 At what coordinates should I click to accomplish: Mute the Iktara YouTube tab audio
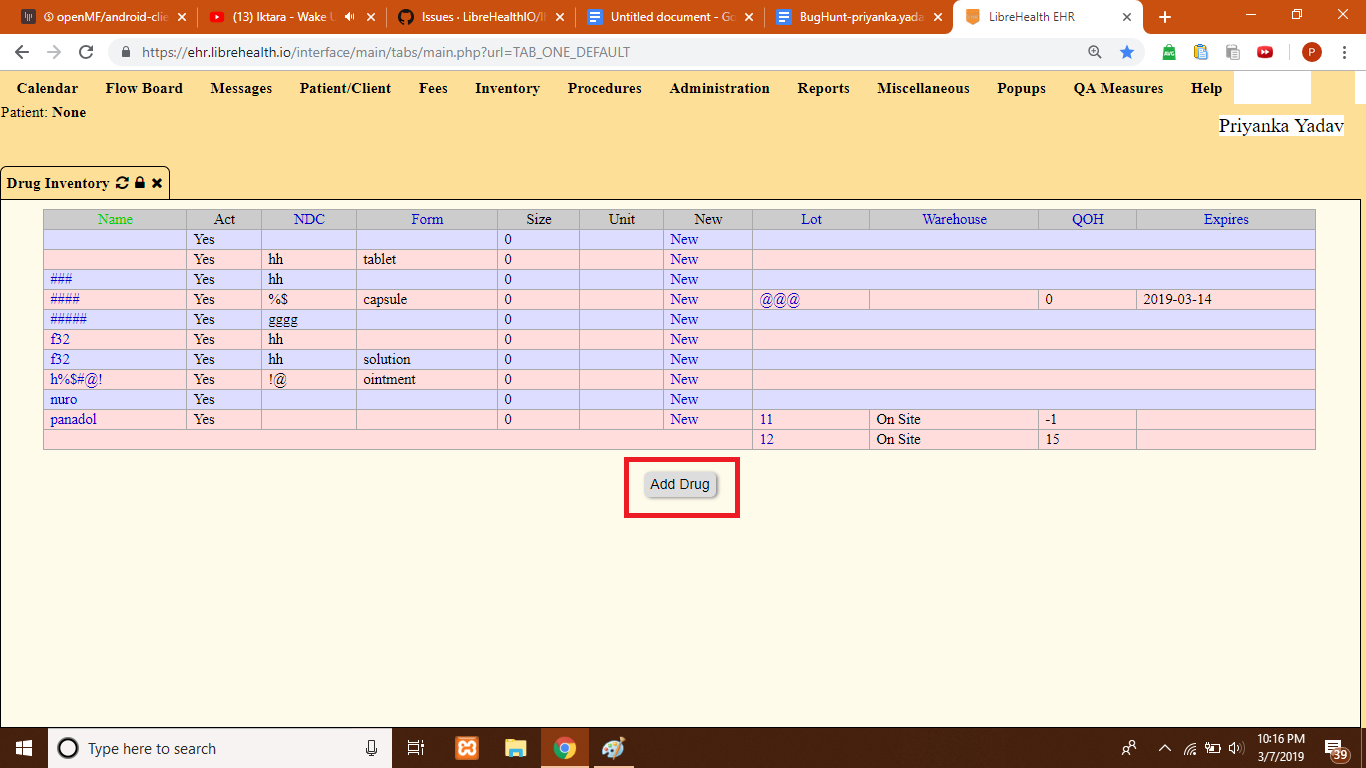349,17
